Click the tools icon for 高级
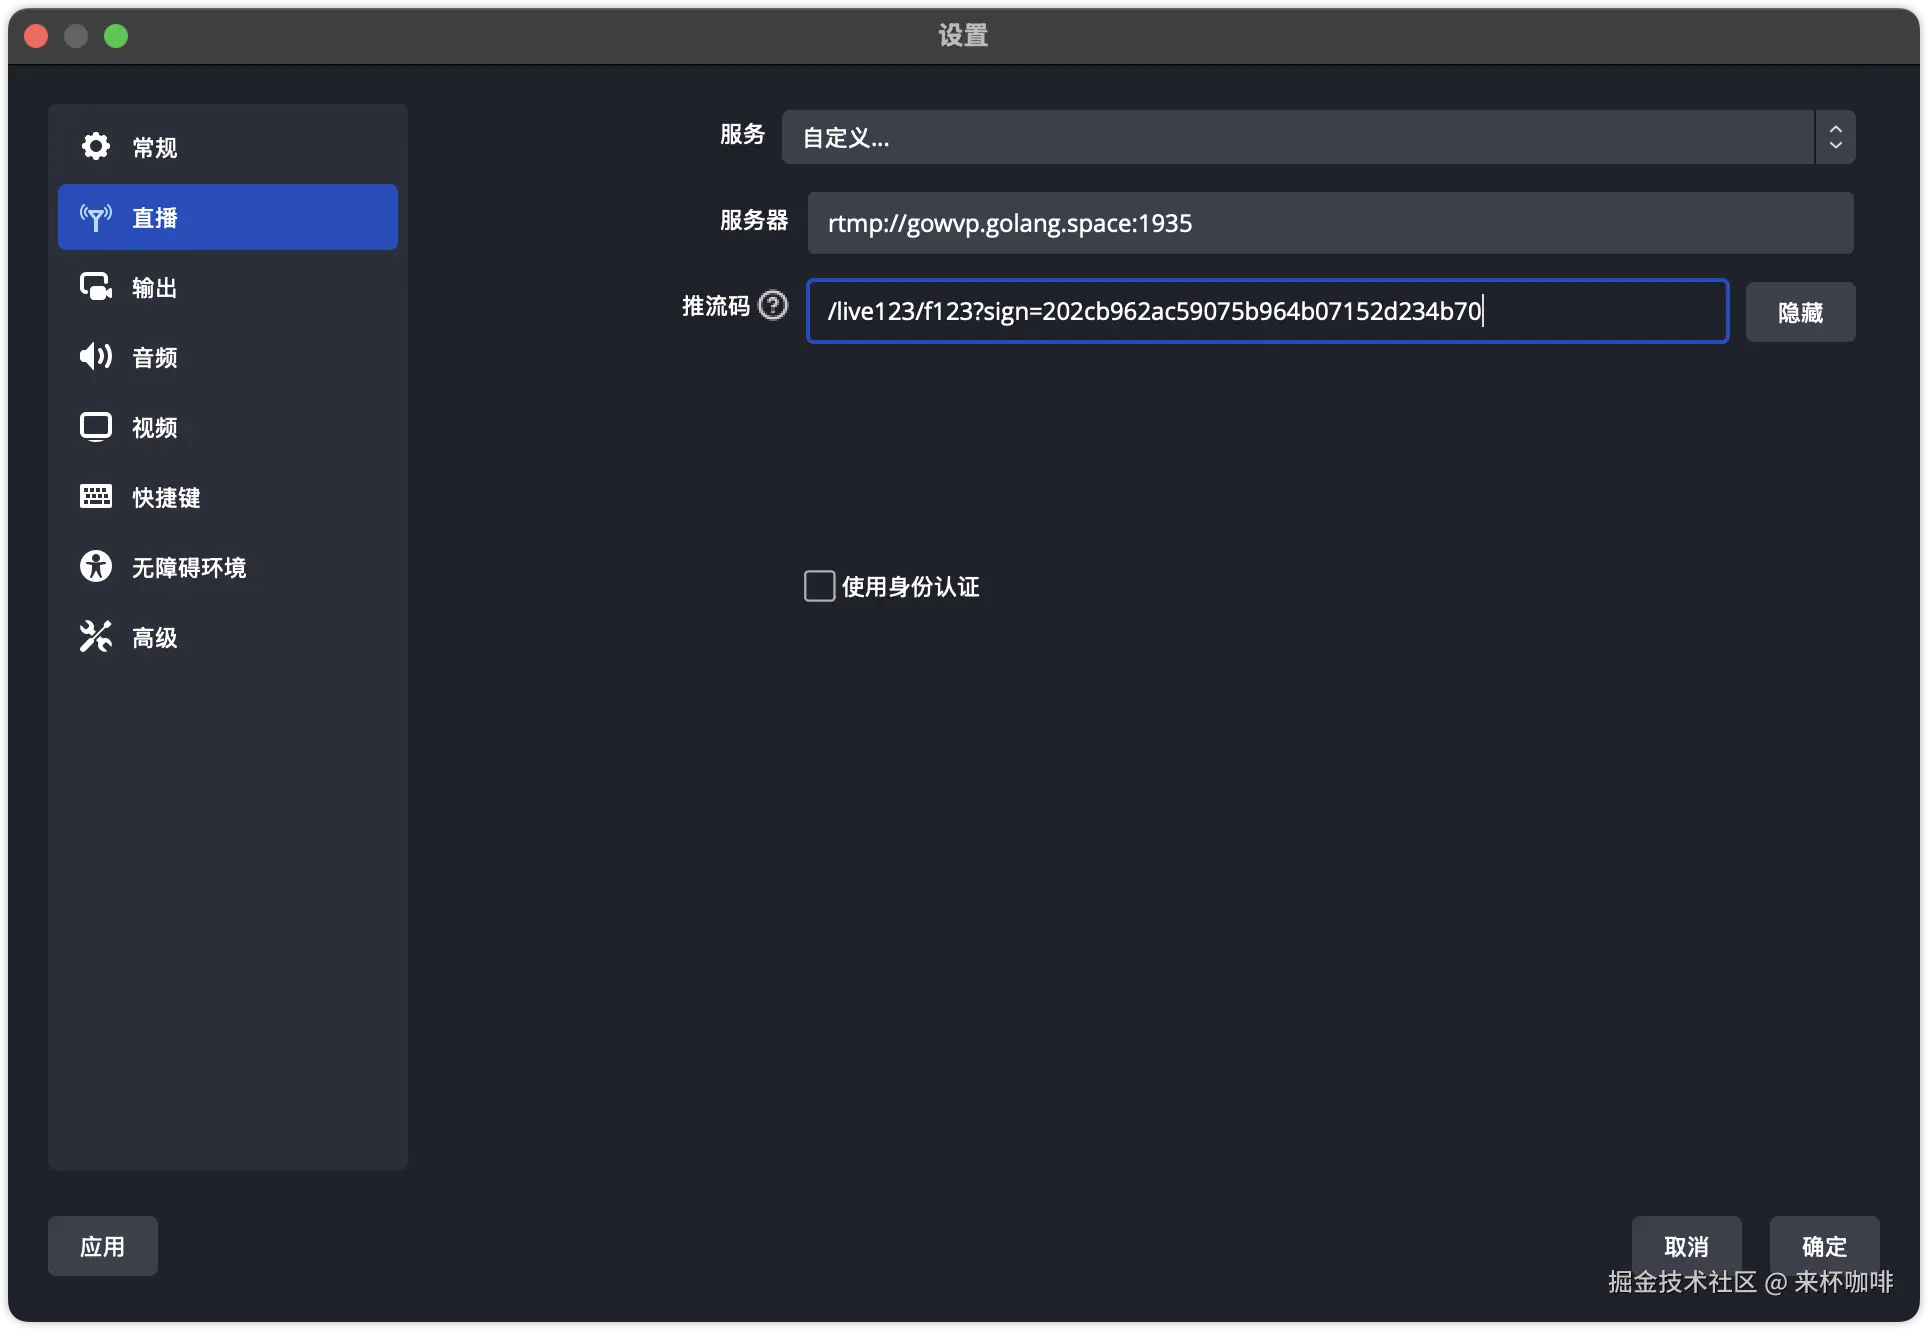Screen dimensions: 1928x1330 (x=96, y=637)
